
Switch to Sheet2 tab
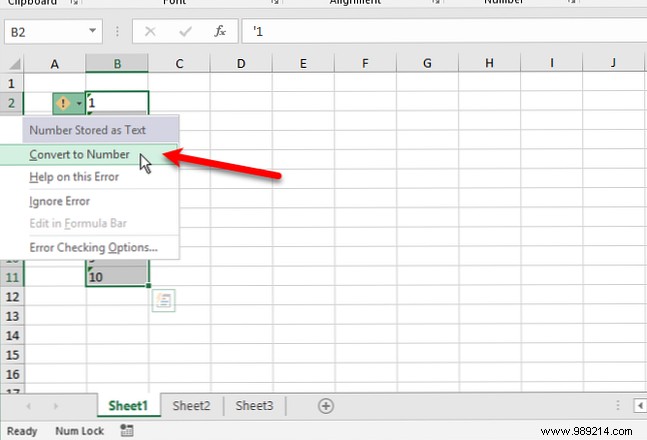click(x=191, y=406)
